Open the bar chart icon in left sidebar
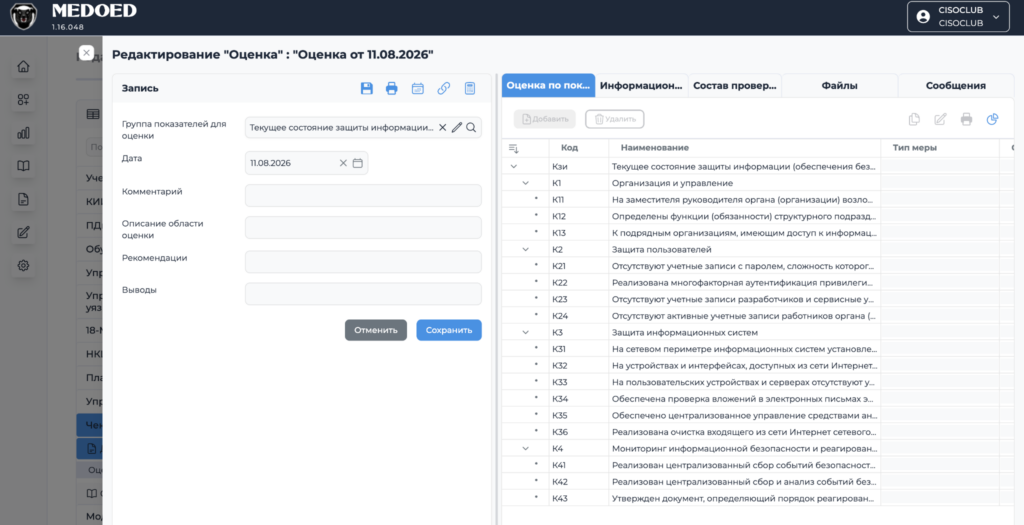The image size is (1024, 525). pyautogui.click(x=24, y=133)
